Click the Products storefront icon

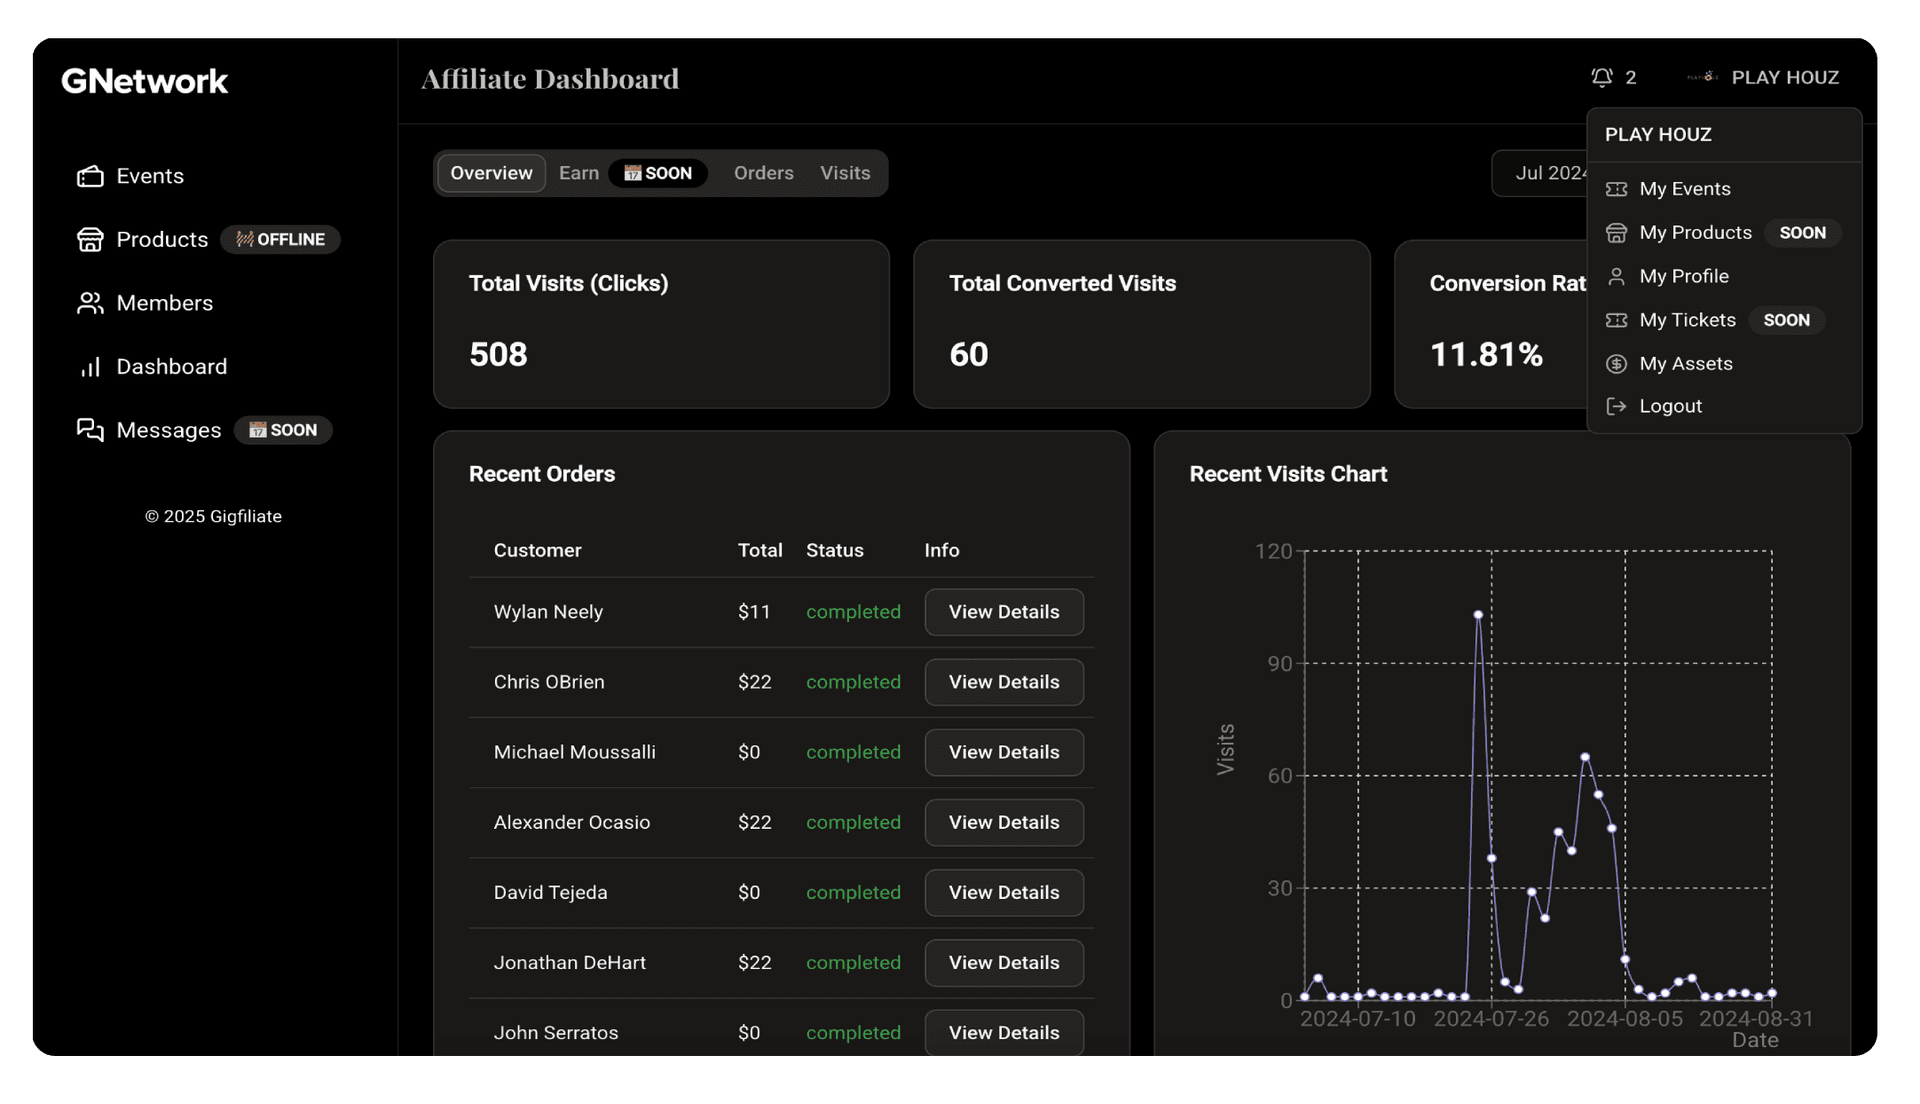pyautogui.click(x=91, y=239)
